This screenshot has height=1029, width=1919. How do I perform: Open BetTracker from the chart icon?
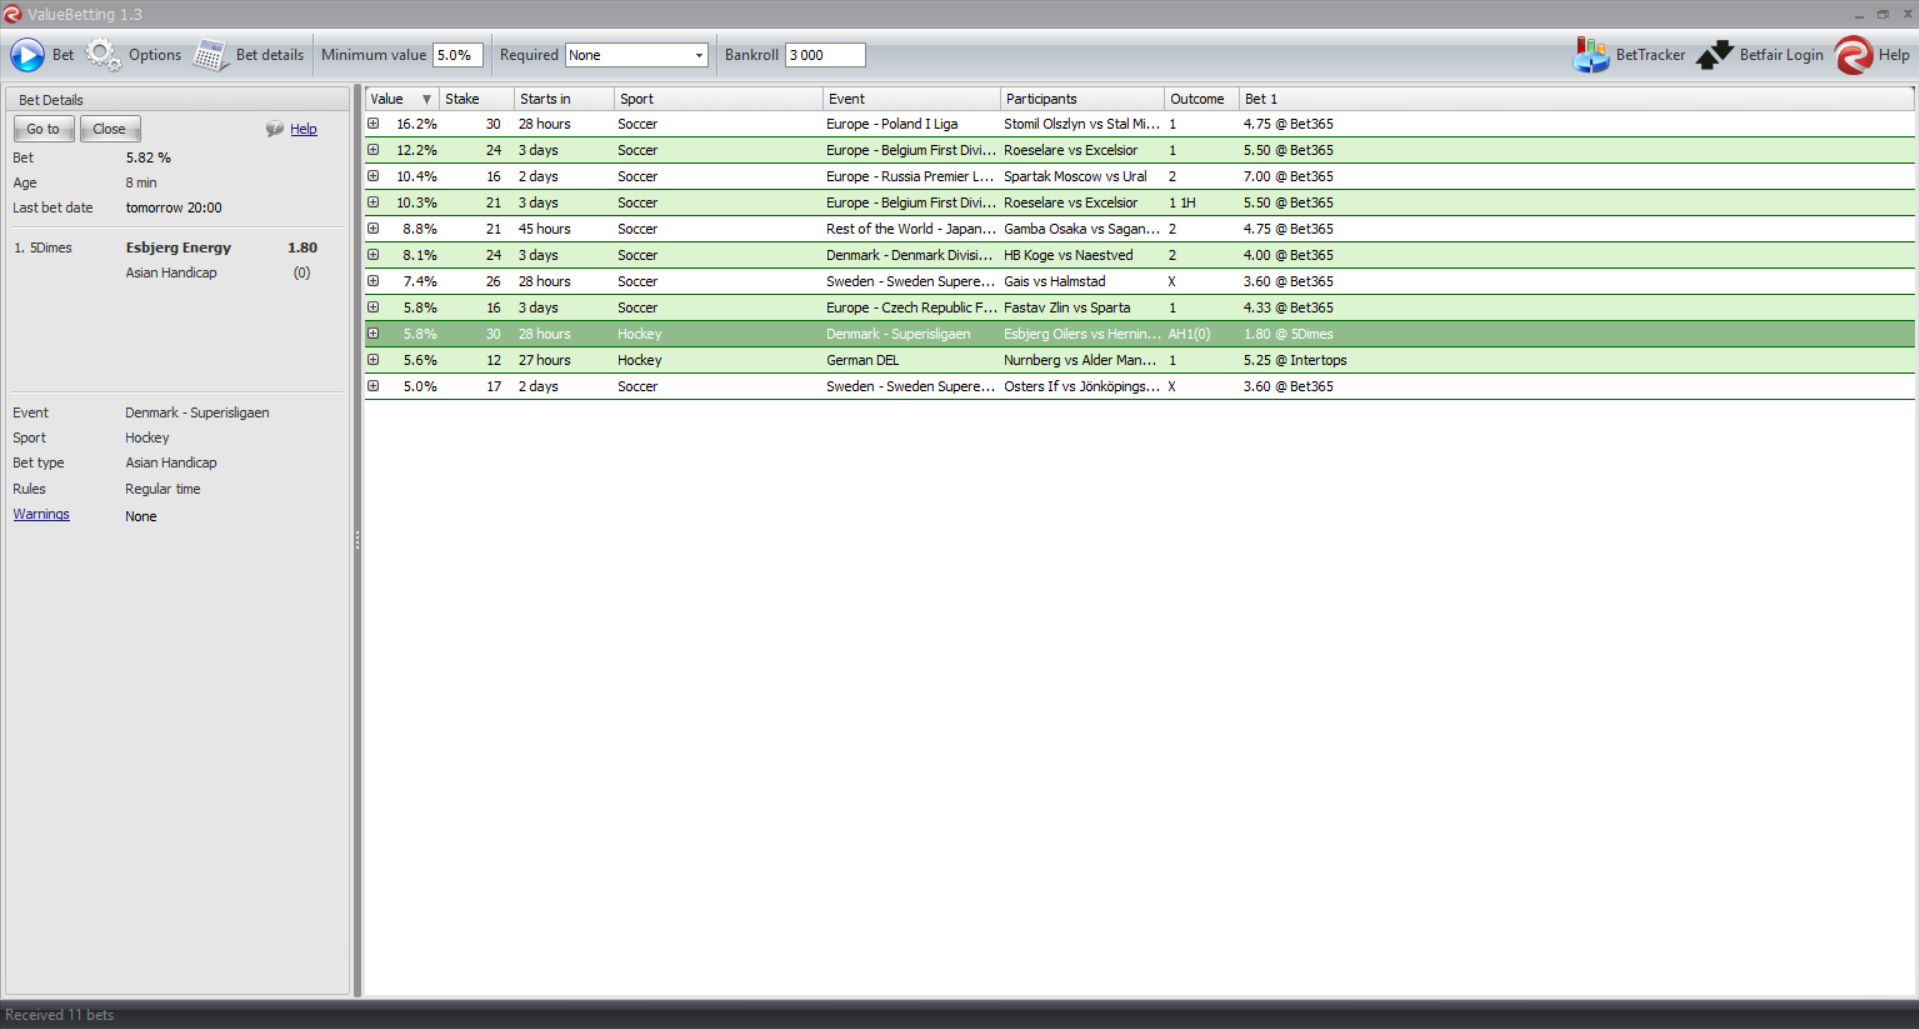[x=1590, y=55]
